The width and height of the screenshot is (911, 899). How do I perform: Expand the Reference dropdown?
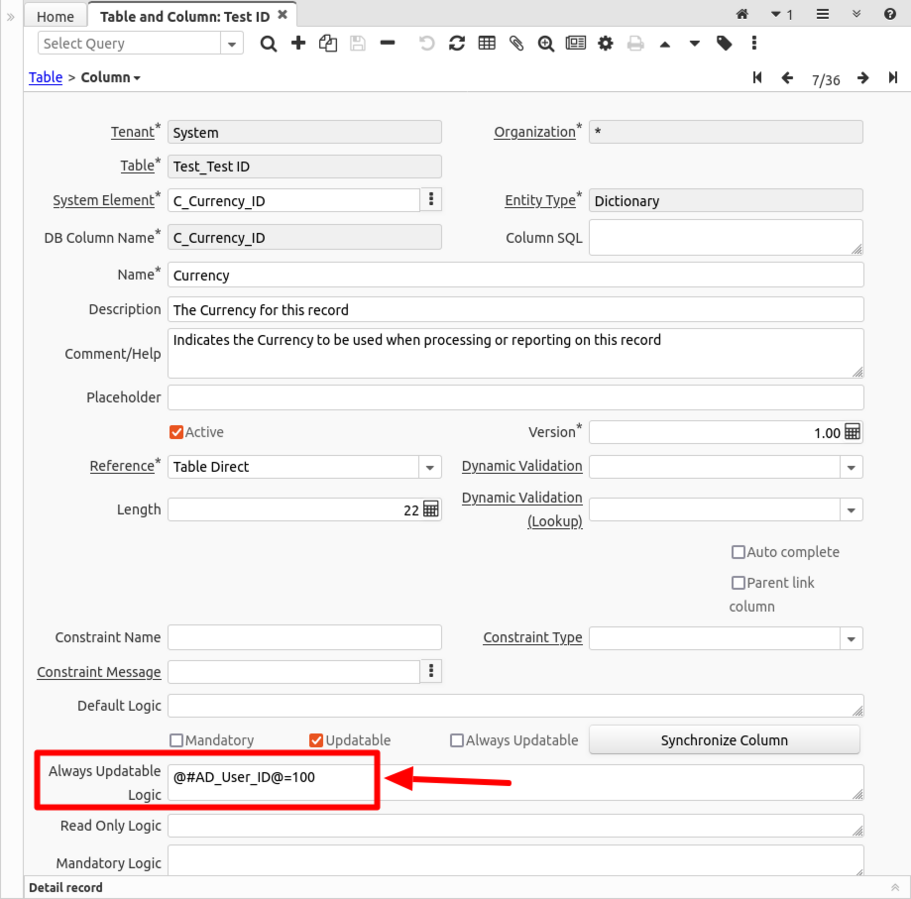click(430, 467)
